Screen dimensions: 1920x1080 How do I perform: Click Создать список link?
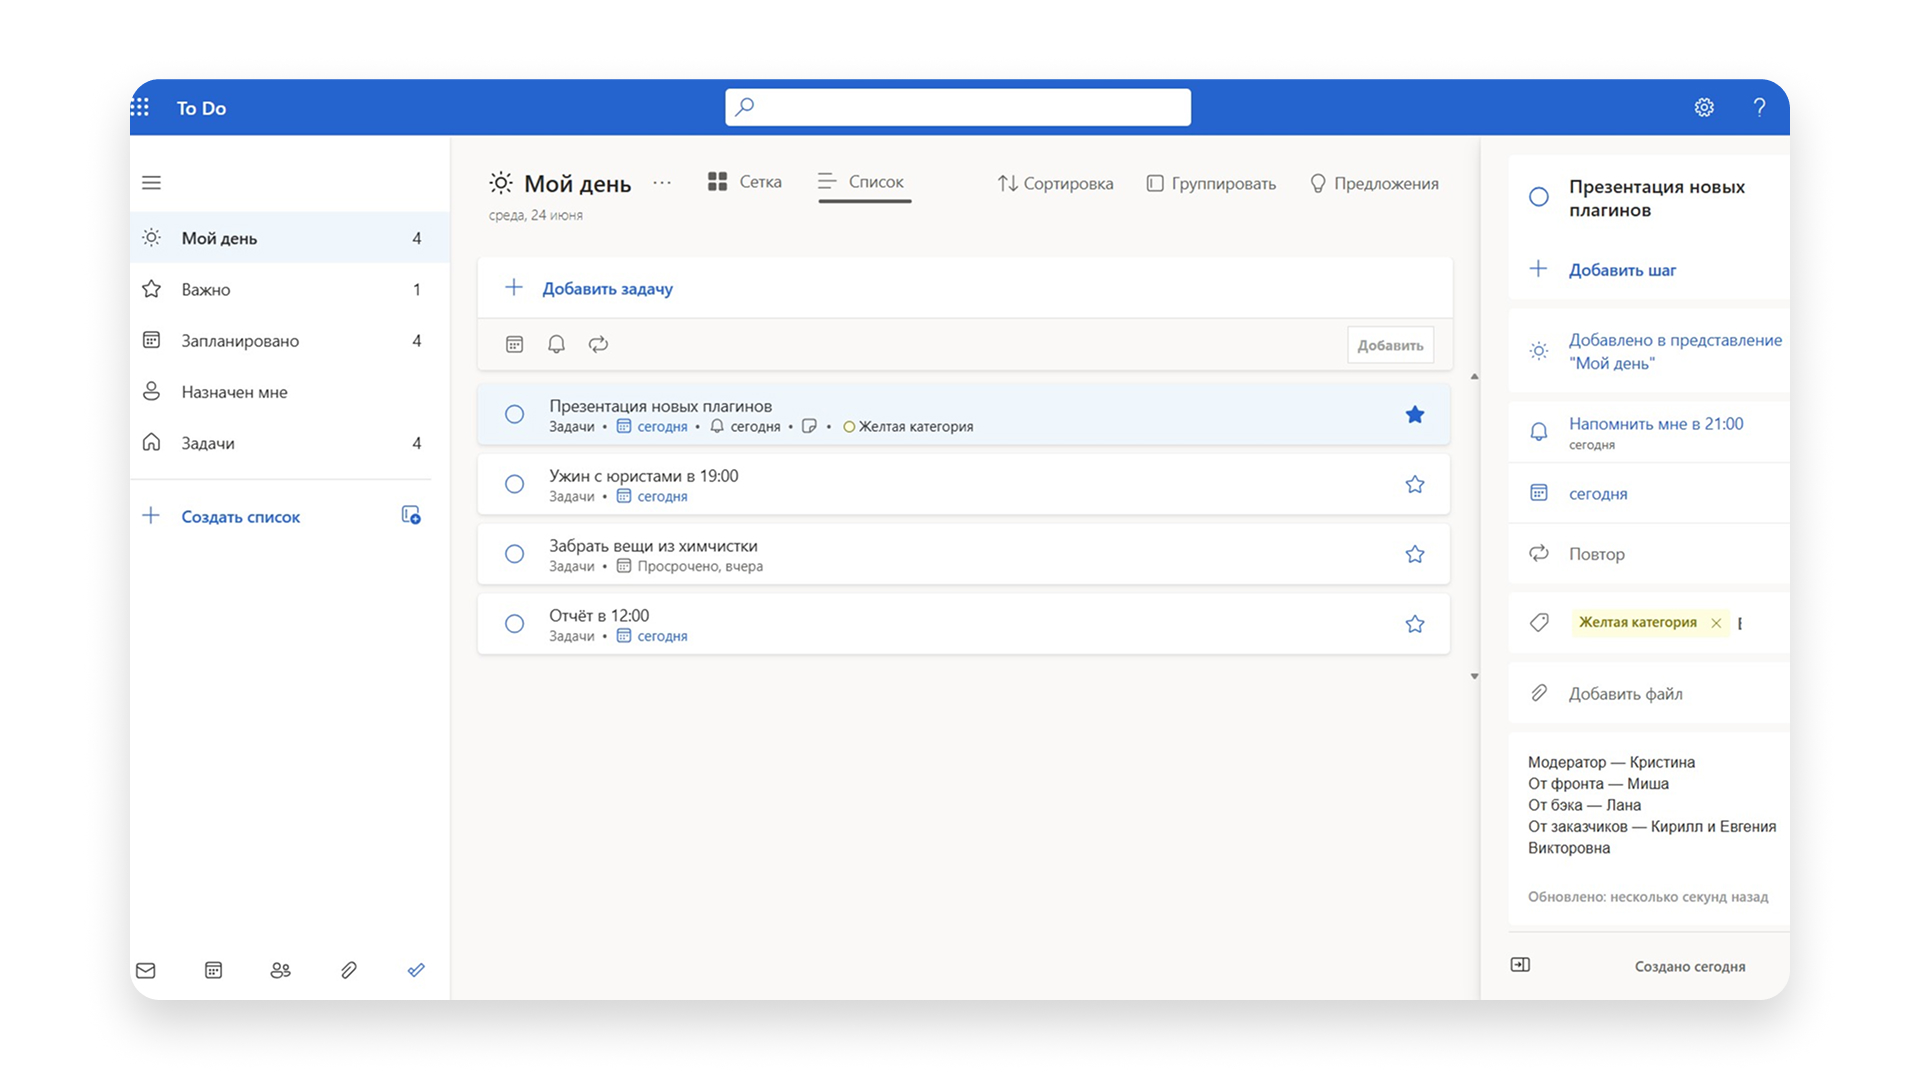(241, 517)
